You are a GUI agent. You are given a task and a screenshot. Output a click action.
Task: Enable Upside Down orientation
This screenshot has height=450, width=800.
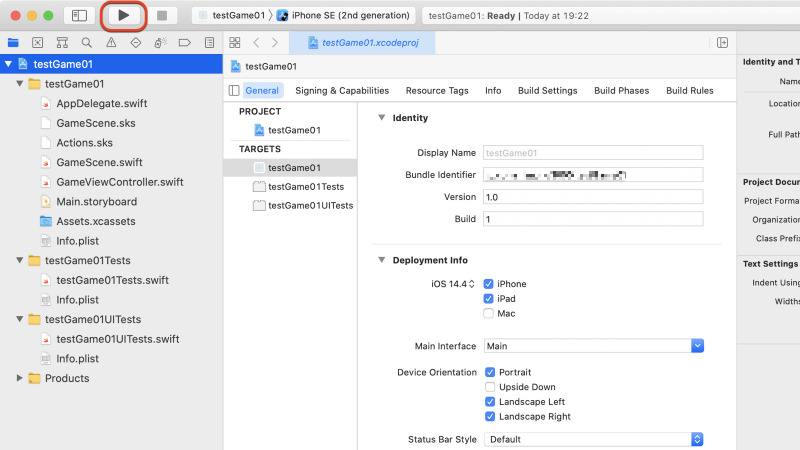[x=490, y=387]
